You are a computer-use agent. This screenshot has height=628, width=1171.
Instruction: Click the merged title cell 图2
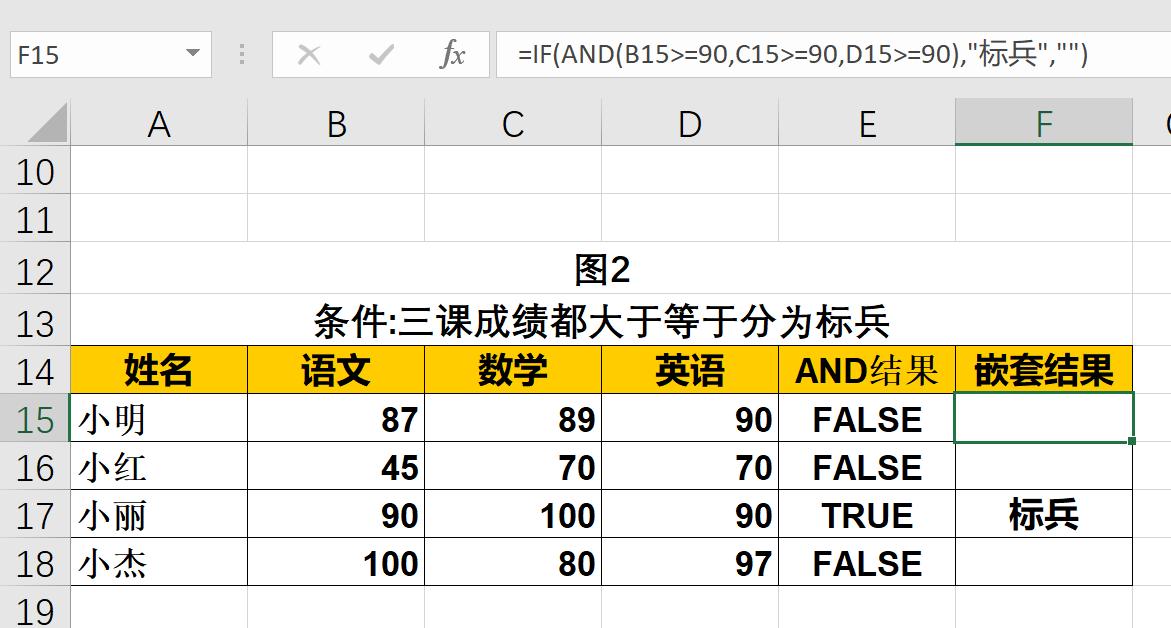601,269
